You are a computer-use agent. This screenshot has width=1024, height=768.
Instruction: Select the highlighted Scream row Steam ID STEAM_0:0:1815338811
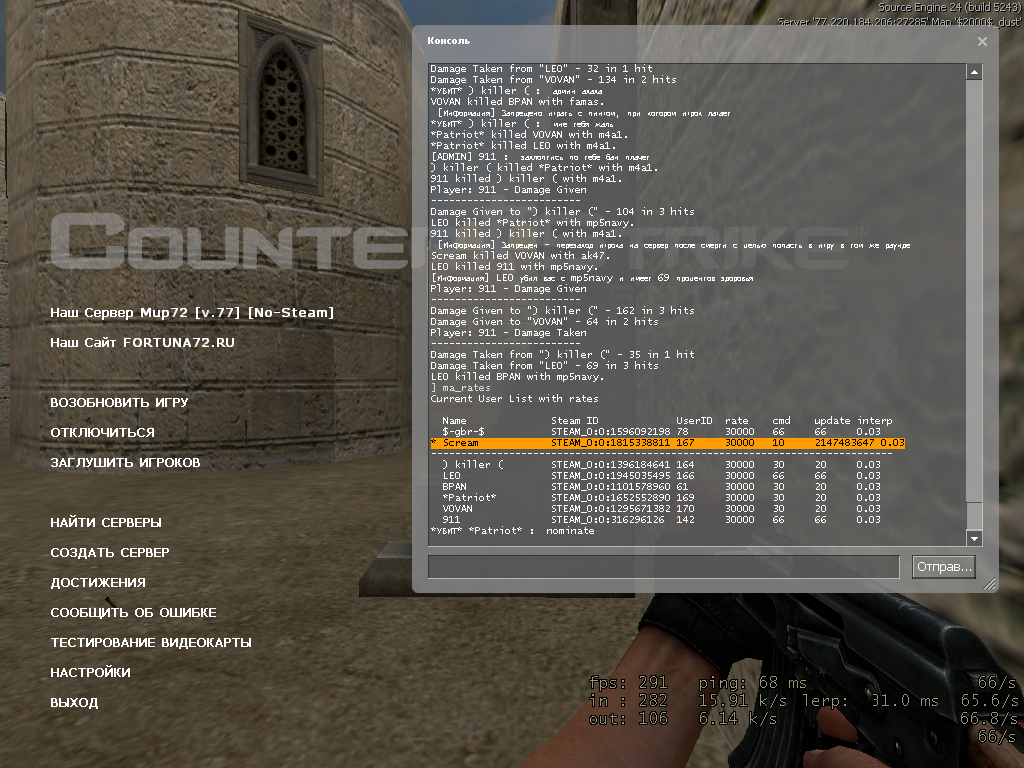coord(611,443)
